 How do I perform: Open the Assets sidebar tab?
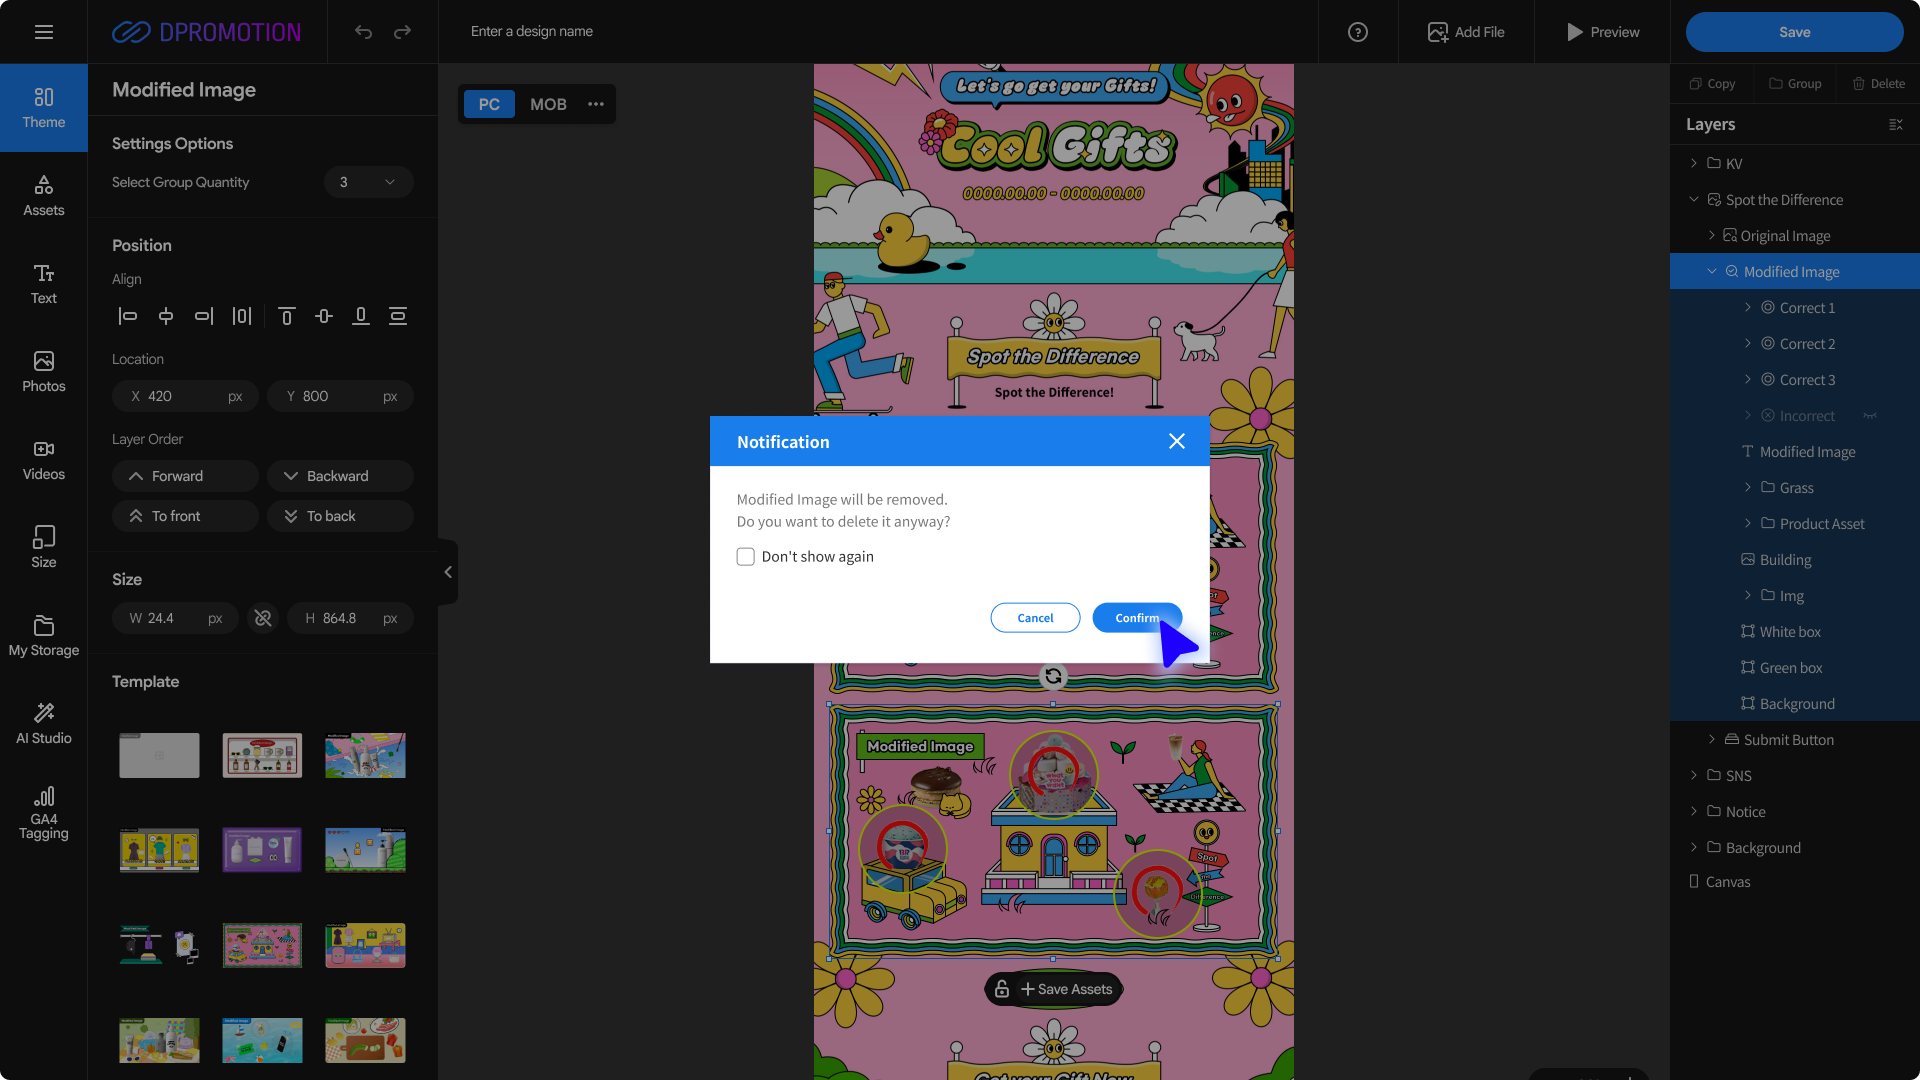pos(43,195)
